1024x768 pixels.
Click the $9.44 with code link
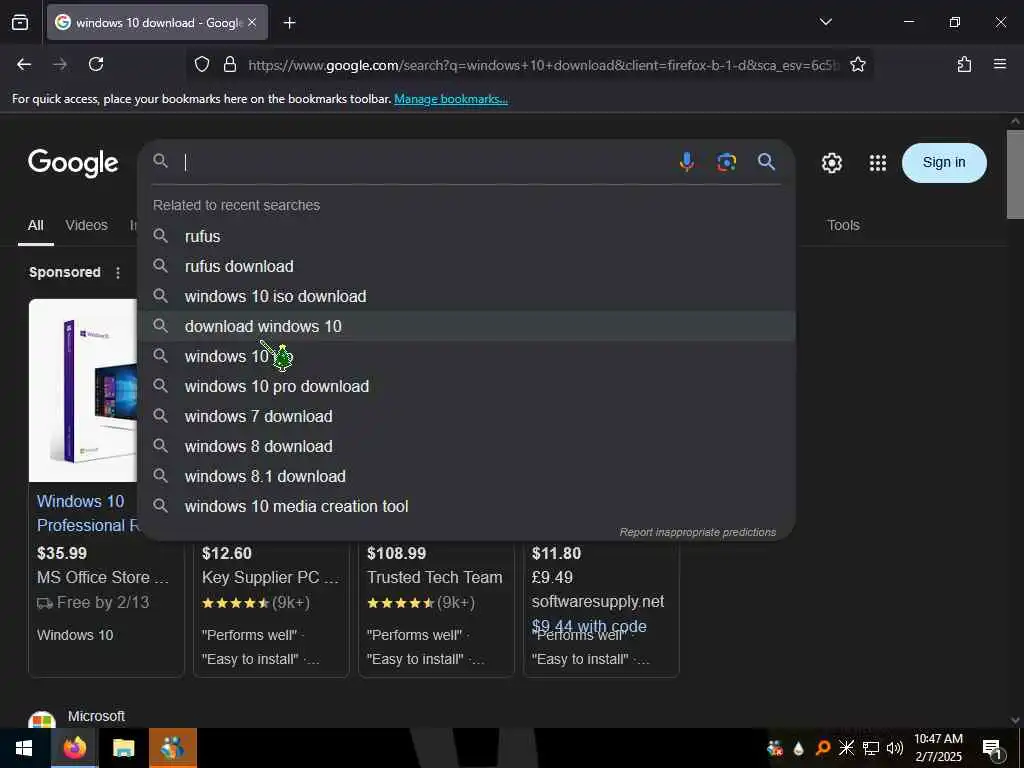[x=589, y=625]
